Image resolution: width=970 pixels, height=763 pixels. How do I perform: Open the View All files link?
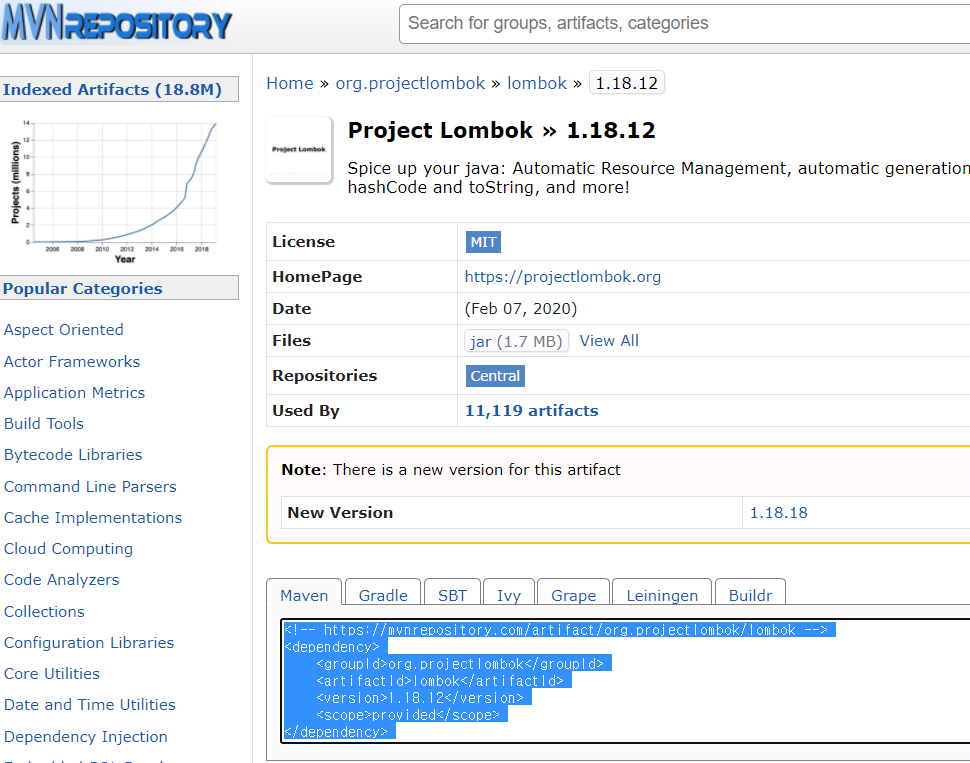tap(609, 341)
